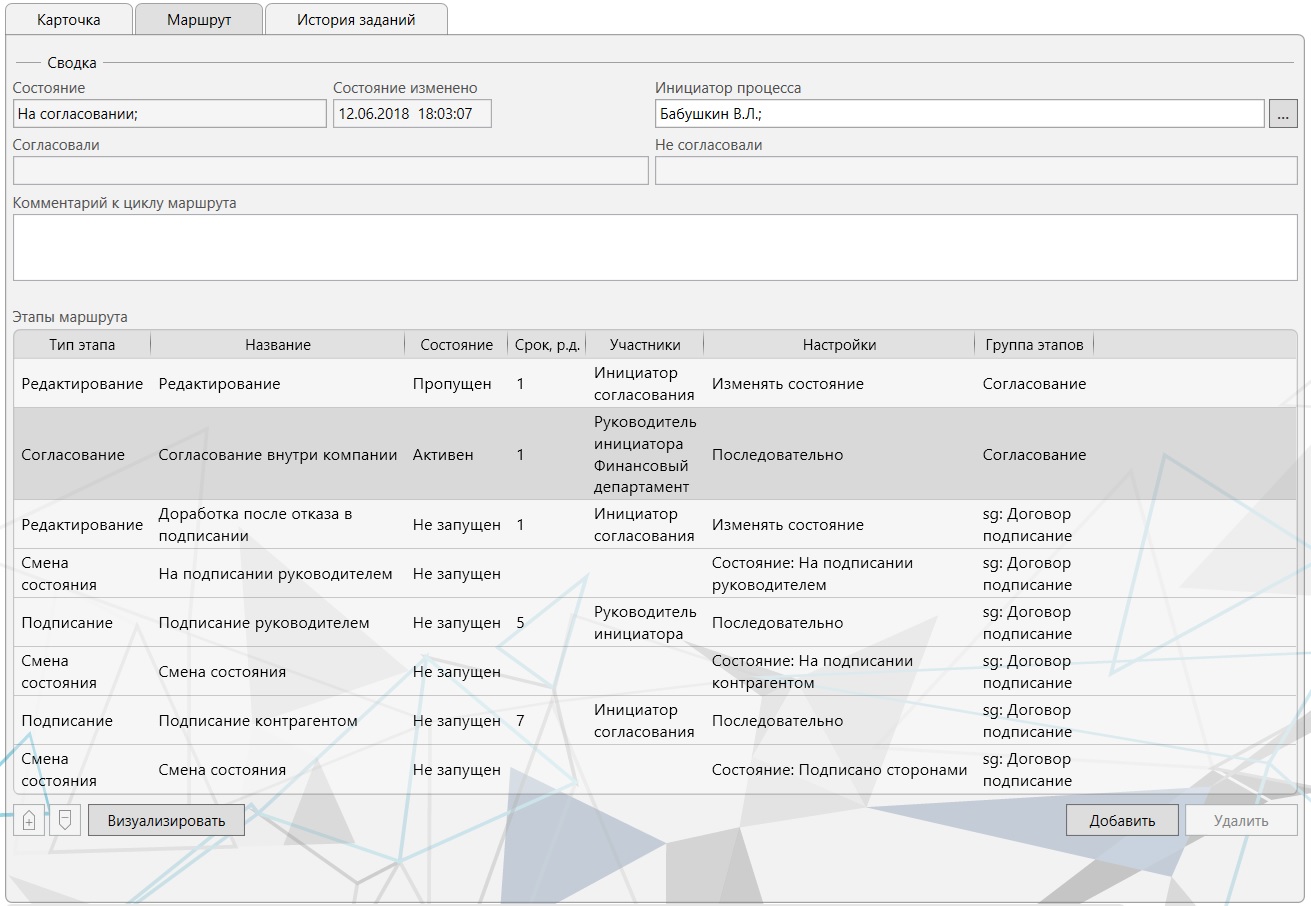Sort by the Тип этапа column header
Image resolution: width=1311 pixels, height=906 pixels.
82,345
